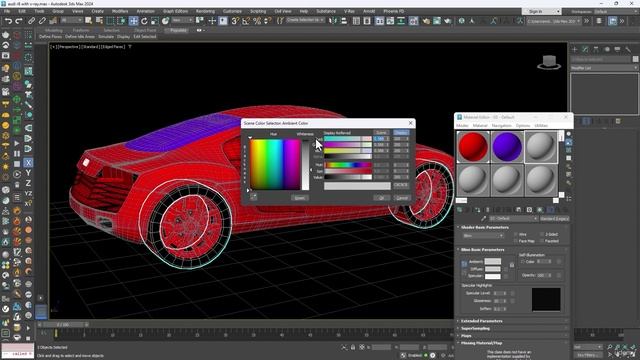Toggle the Percent Snap icon

[x=257, y=21]
